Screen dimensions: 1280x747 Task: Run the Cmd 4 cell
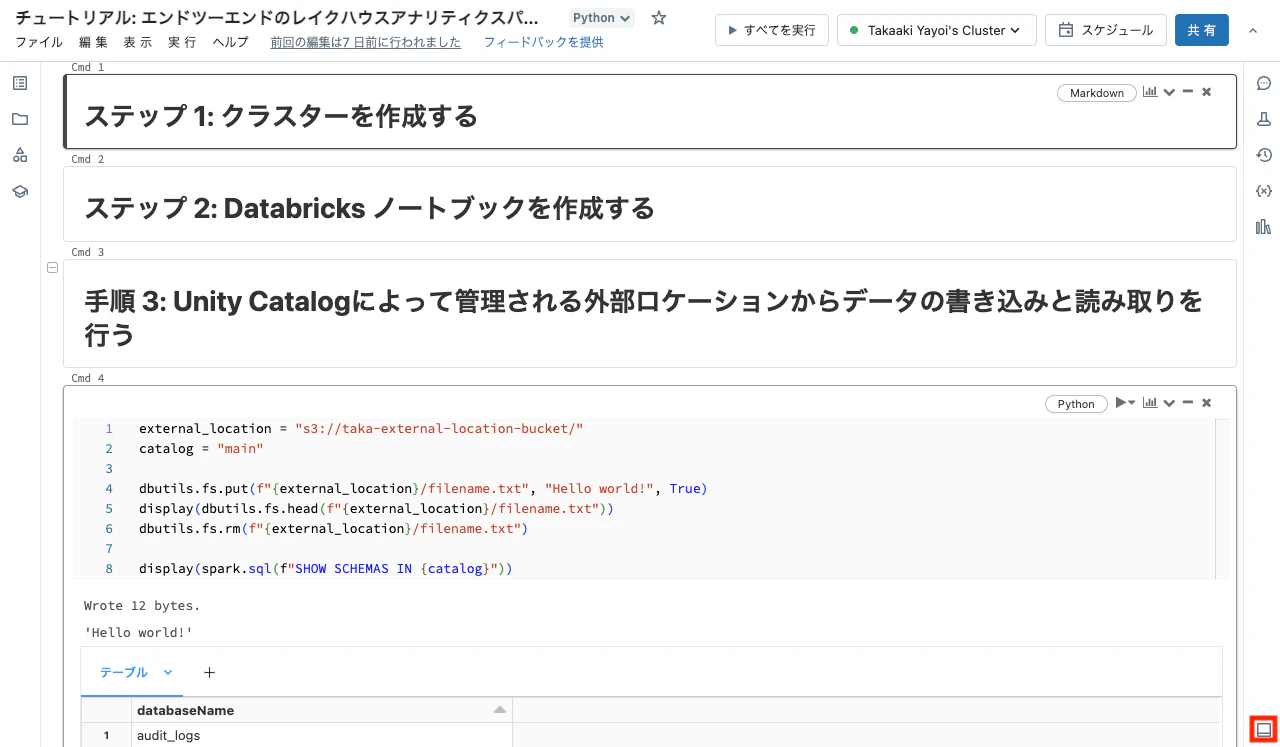coord(1120,403)
